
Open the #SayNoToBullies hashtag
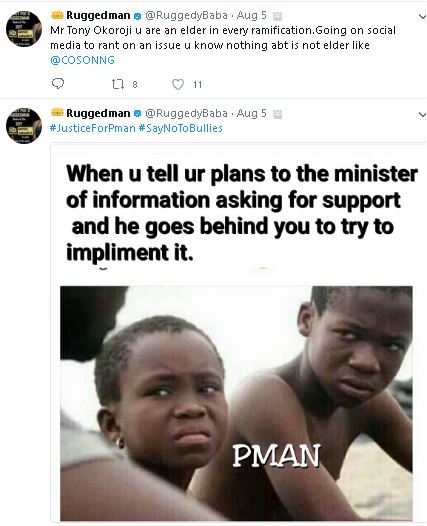point(180,128)
